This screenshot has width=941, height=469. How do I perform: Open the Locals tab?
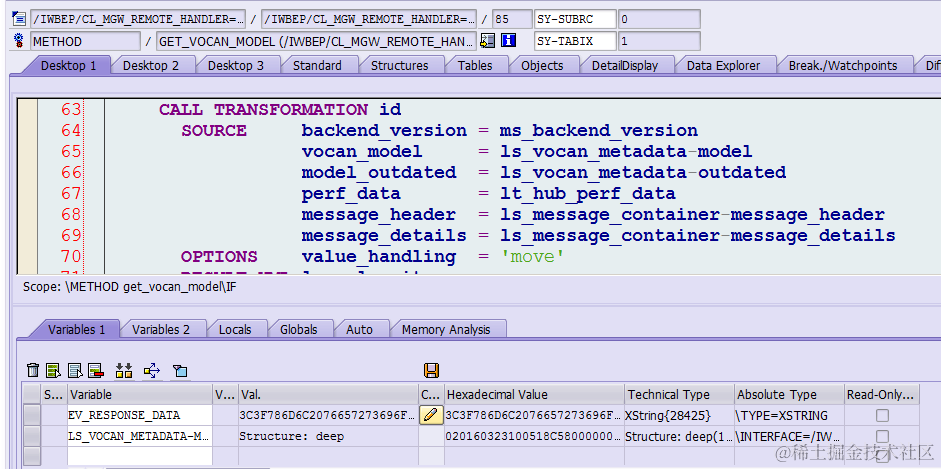click(x=235, y=329)
